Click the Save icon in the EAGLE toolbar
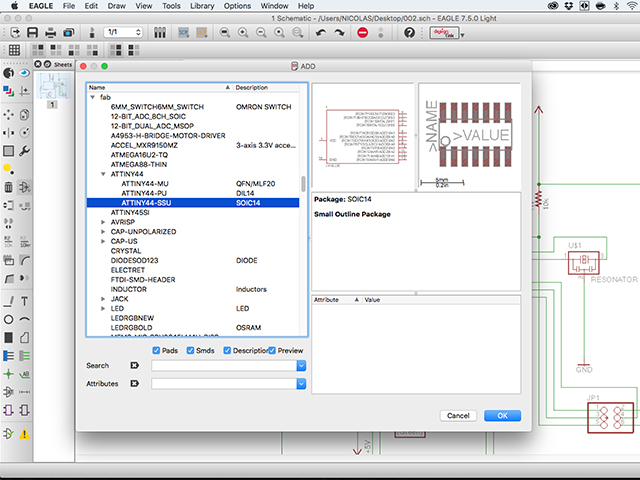 tap(32, 33)
